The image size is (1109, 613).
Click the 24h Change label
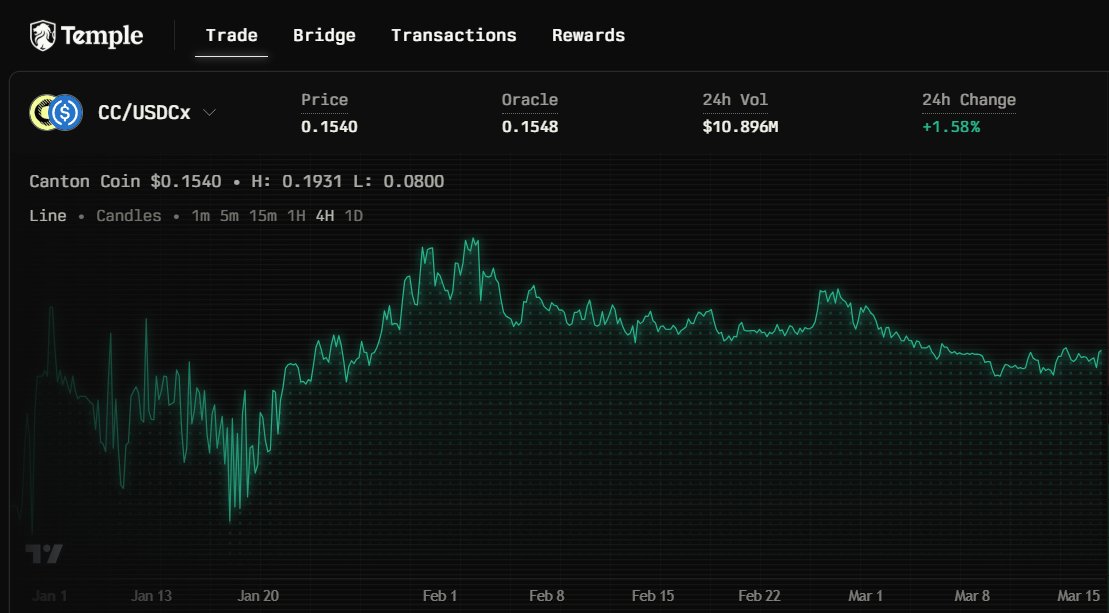[x=969, y=100]
